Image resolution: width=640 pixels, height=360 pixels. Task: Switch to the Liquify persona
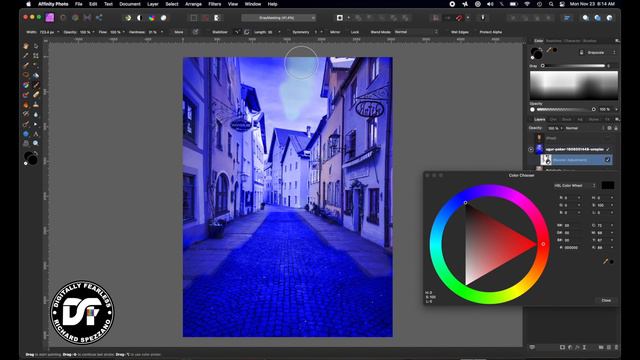(63, 18)
